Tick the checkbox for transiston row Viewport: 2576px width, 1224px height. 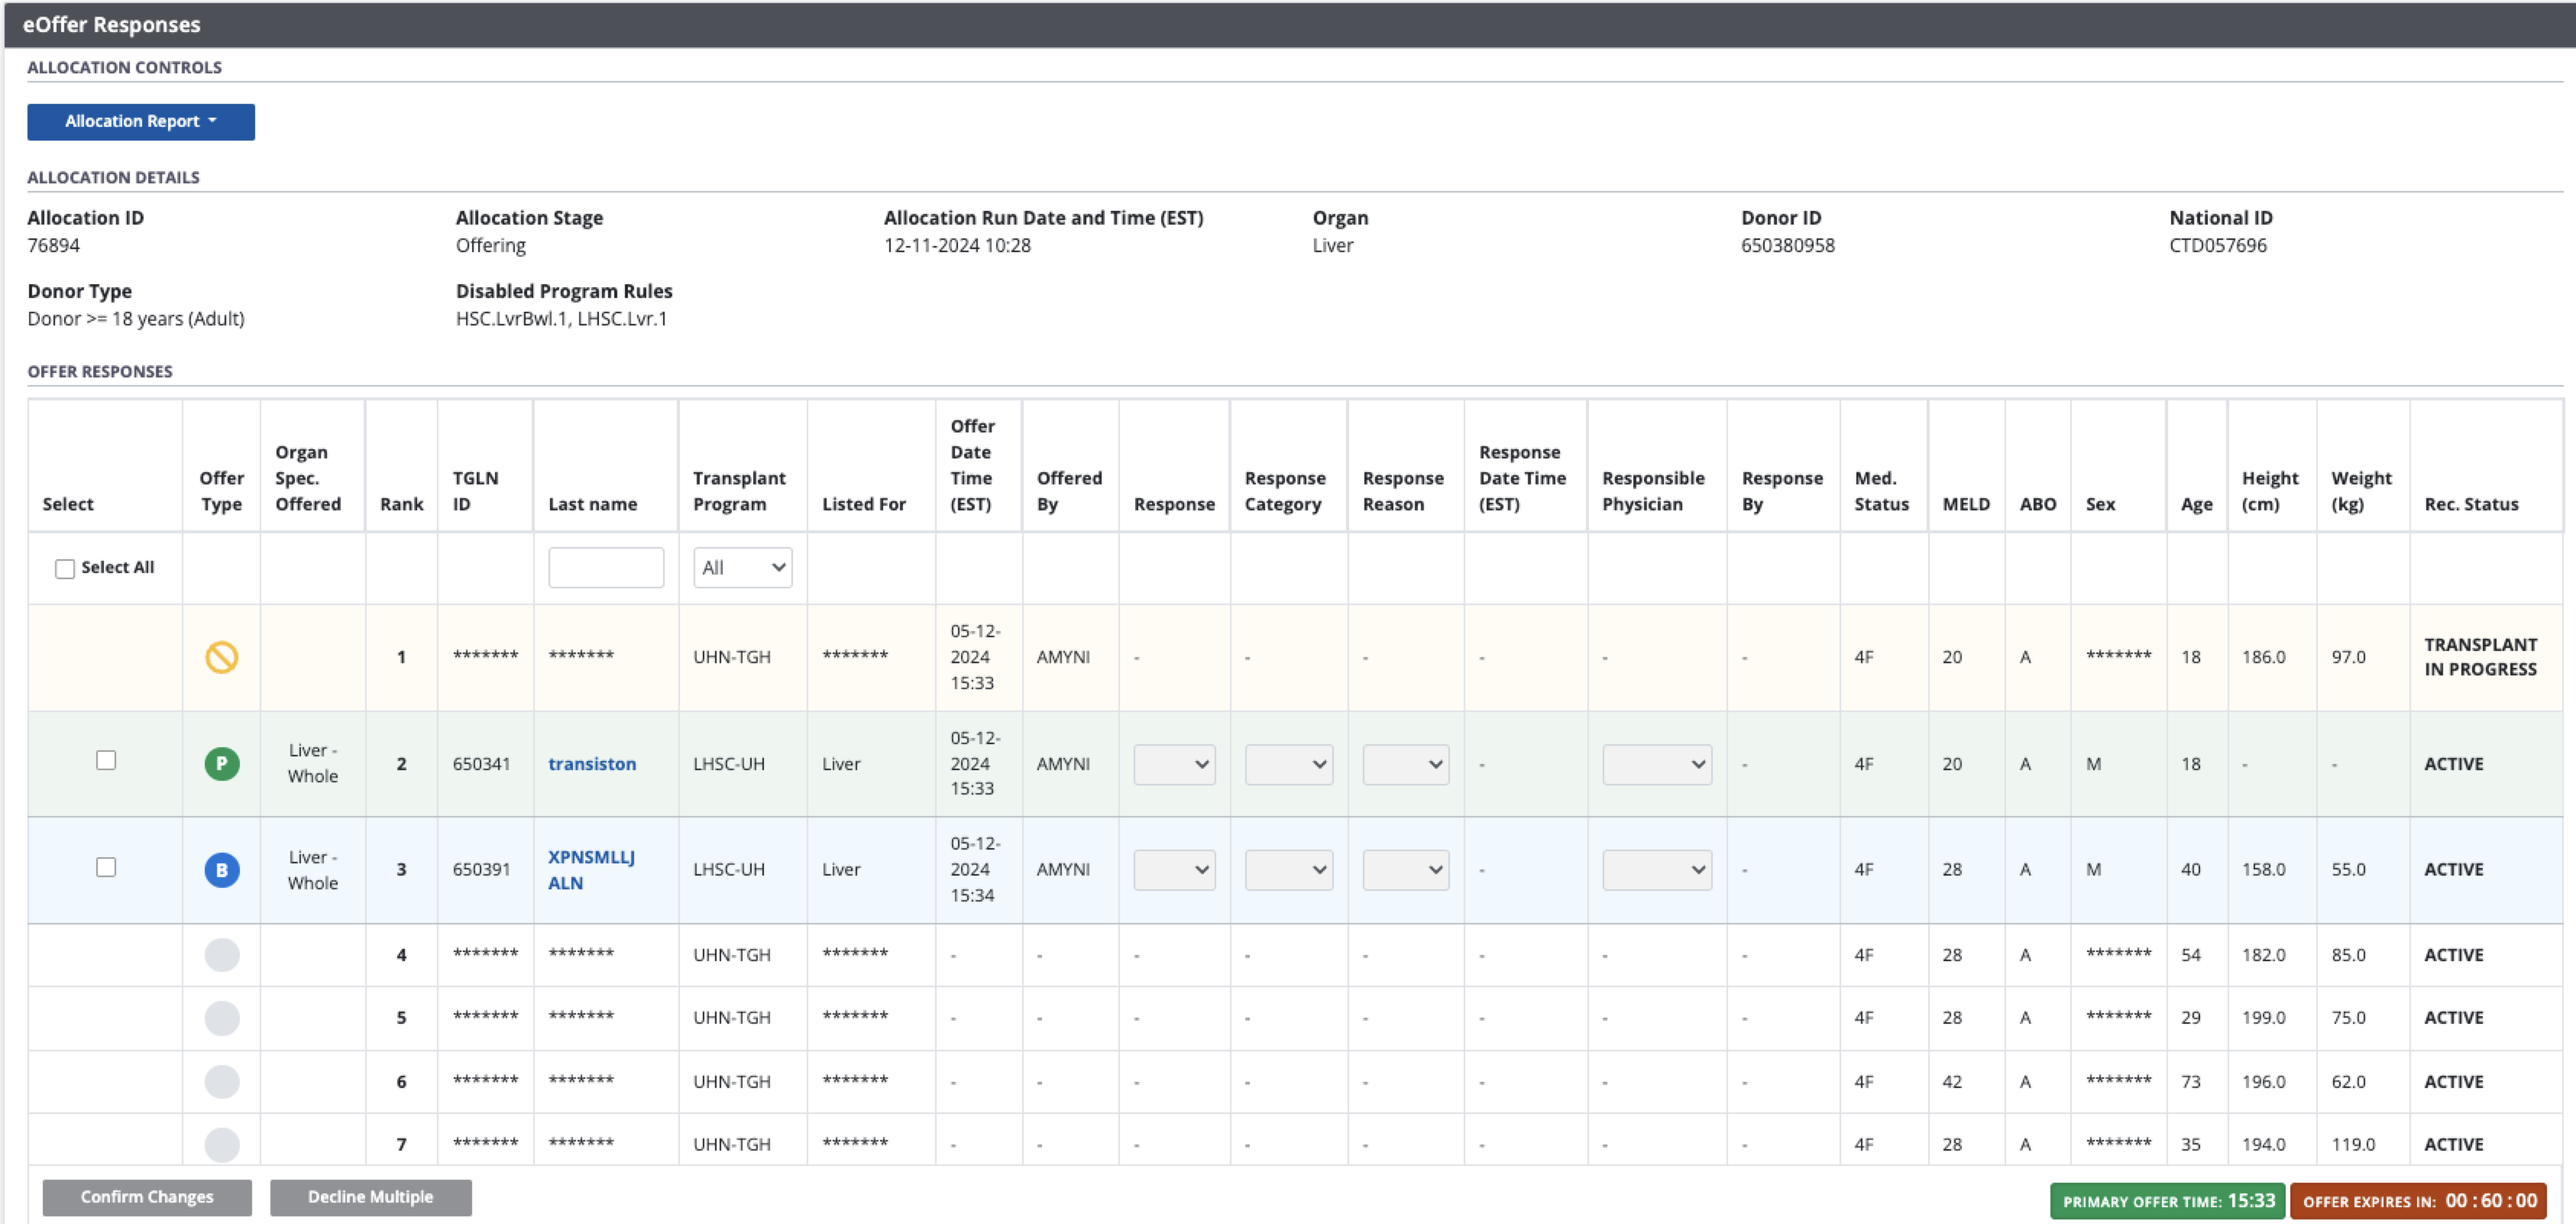106,760
